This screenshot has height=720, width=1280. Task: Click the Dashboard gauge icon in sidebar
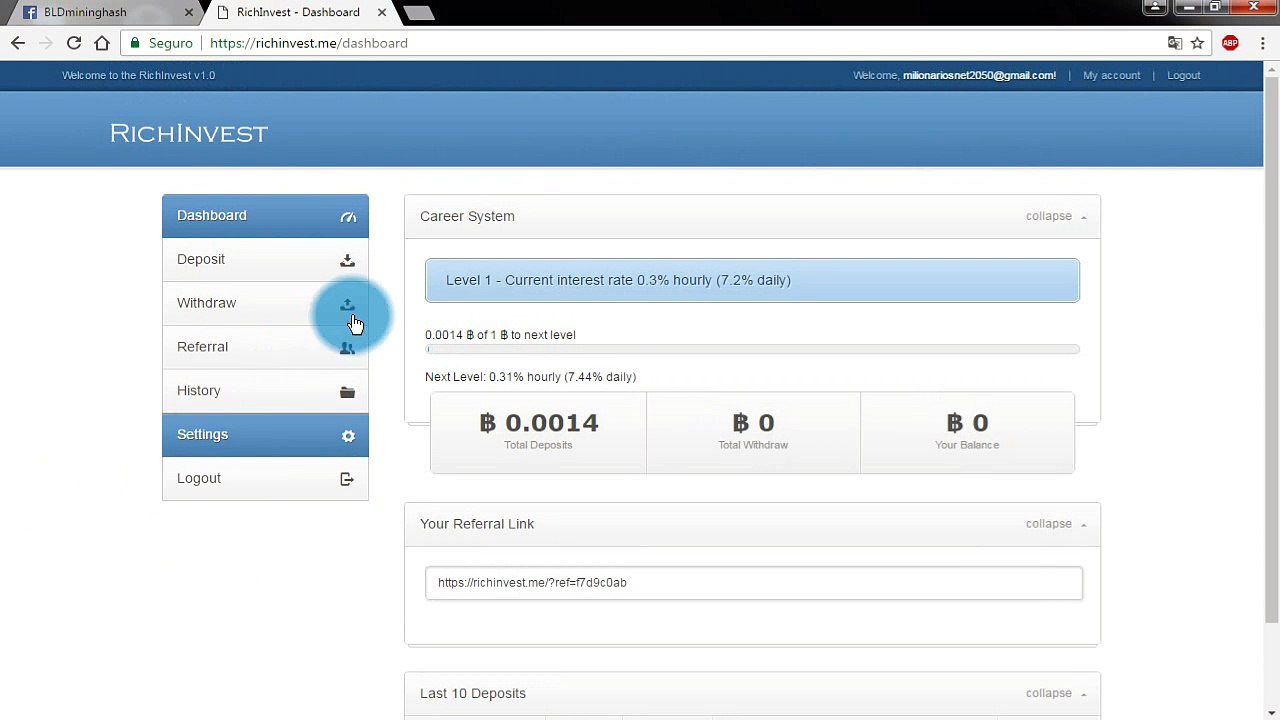coord(348,217)
